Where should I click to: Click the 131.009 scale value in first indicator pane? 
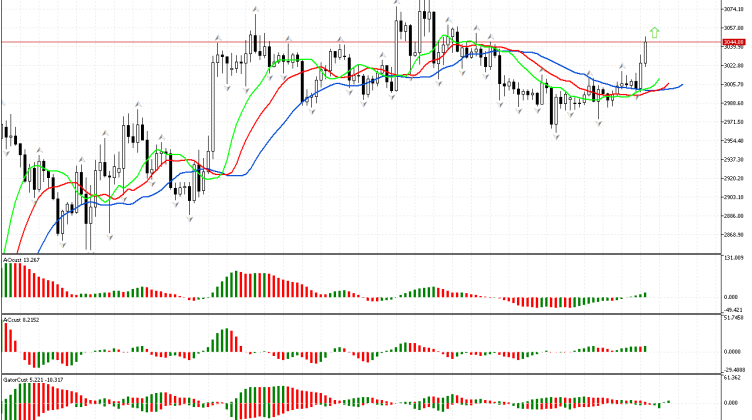click(734, 259)
